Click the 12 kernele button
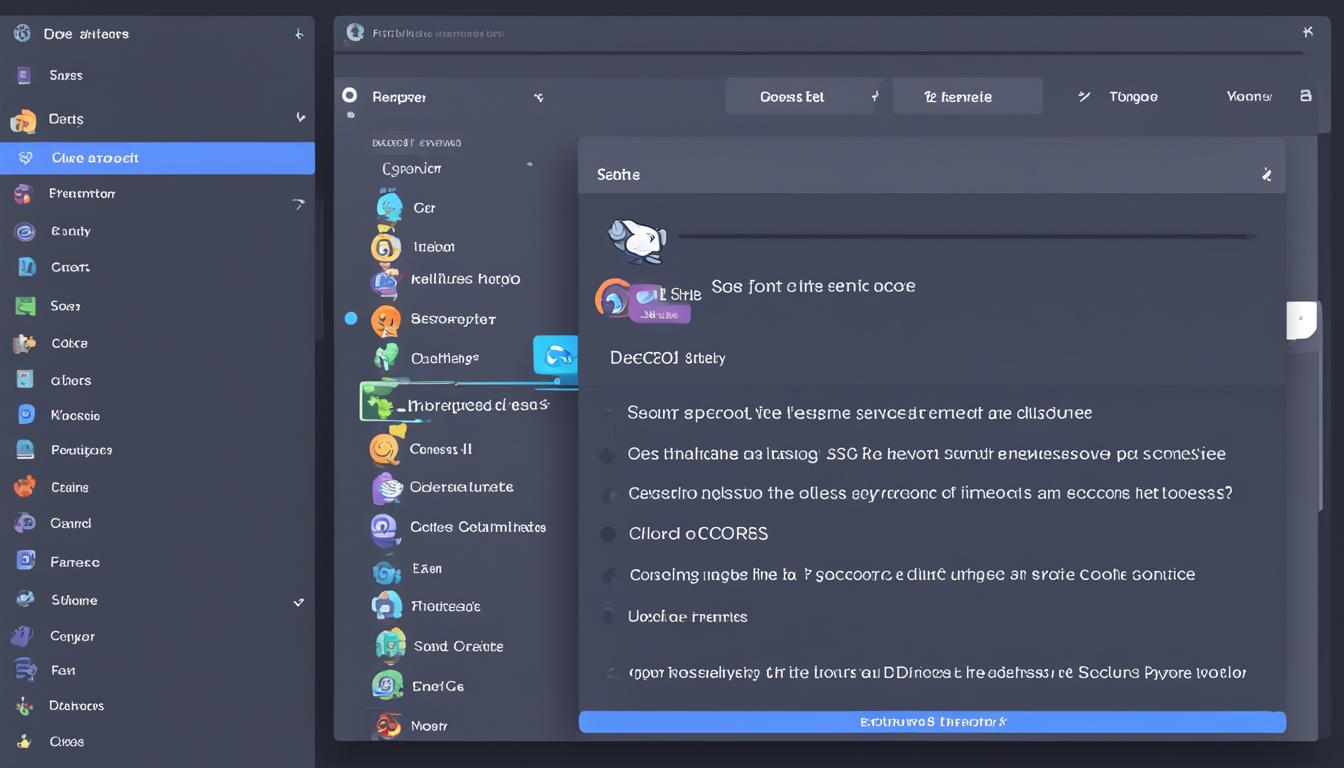This screenshot has width=1344, height=768. pos(966,97)
